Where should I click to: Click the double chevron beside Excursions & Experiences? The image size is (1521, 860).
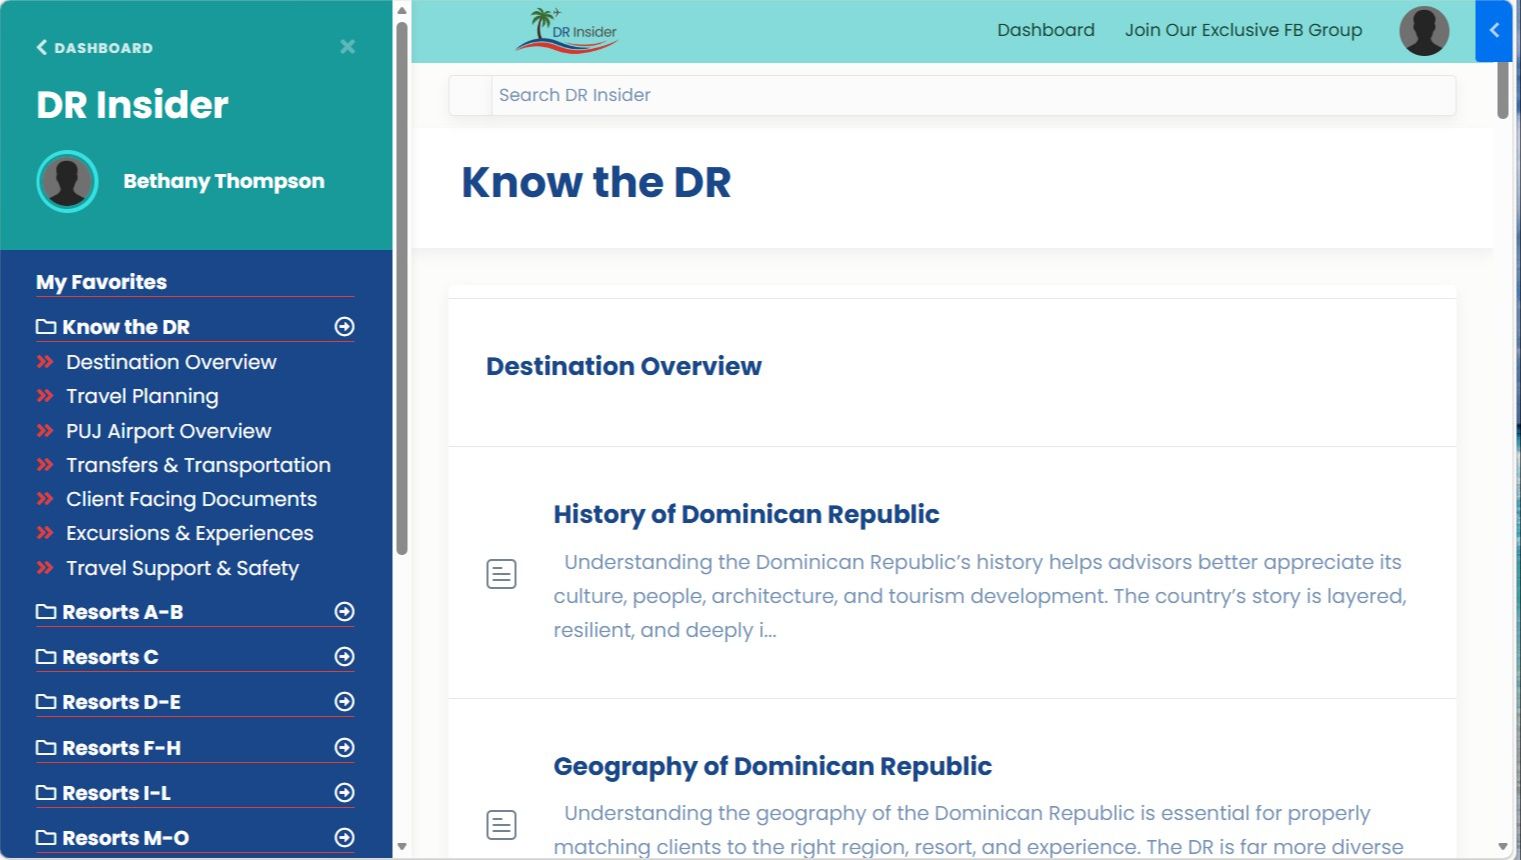(x=45, y=533)
